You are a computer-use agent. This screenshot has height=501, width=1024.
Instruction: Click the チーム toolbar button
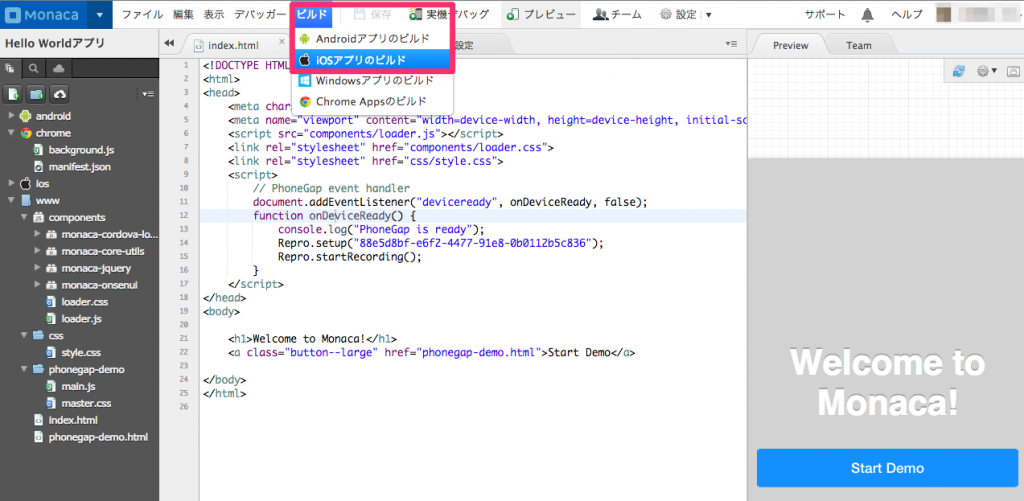point(616,14)
